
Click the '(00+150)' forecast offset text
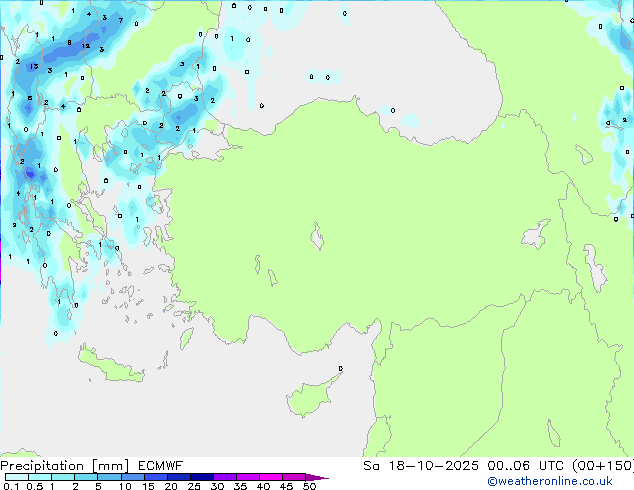603,466
